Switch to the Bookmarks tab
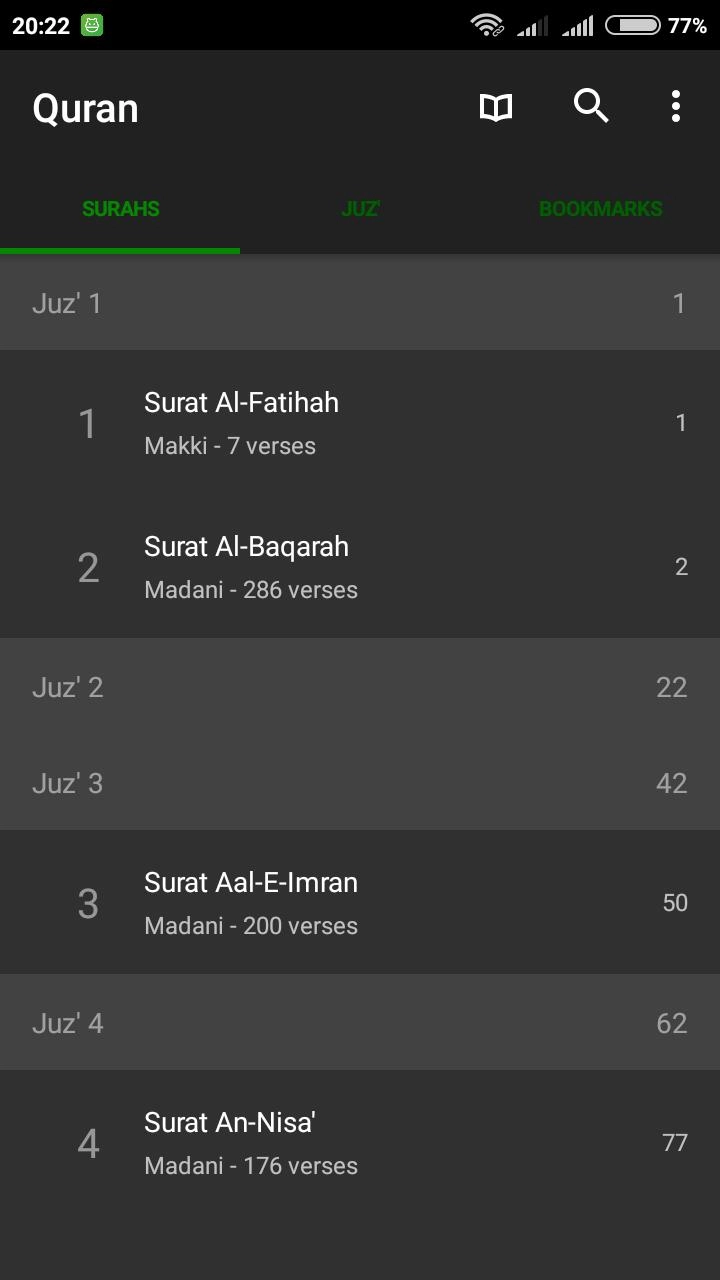 click(600, 209)
